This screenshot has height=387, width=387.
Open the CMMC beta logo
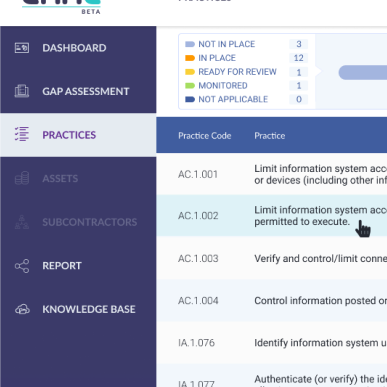[61, 7]
